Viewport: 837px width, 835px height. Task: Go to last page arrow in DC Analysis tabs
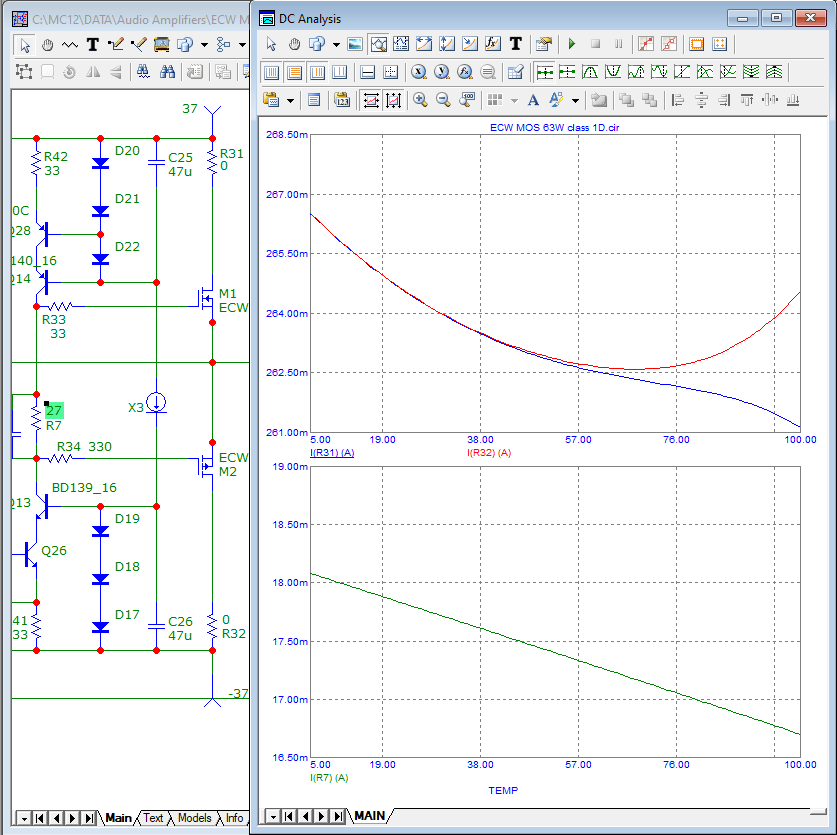(338, 816)
